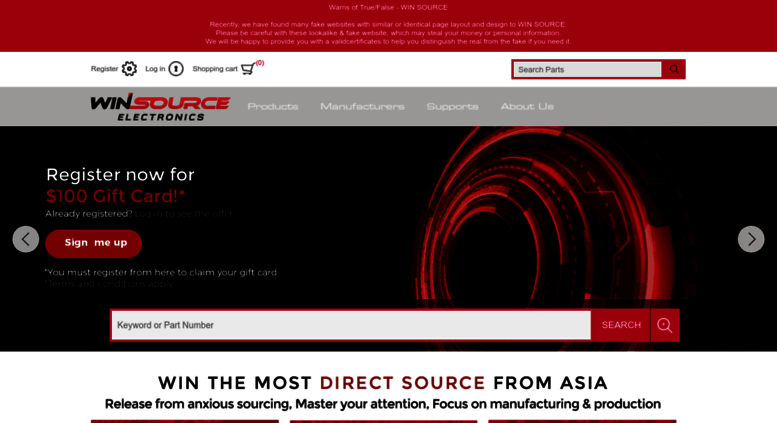Open the Manufacturers menu
Viewport: 777px width, 423px height.
coord(362,106)
